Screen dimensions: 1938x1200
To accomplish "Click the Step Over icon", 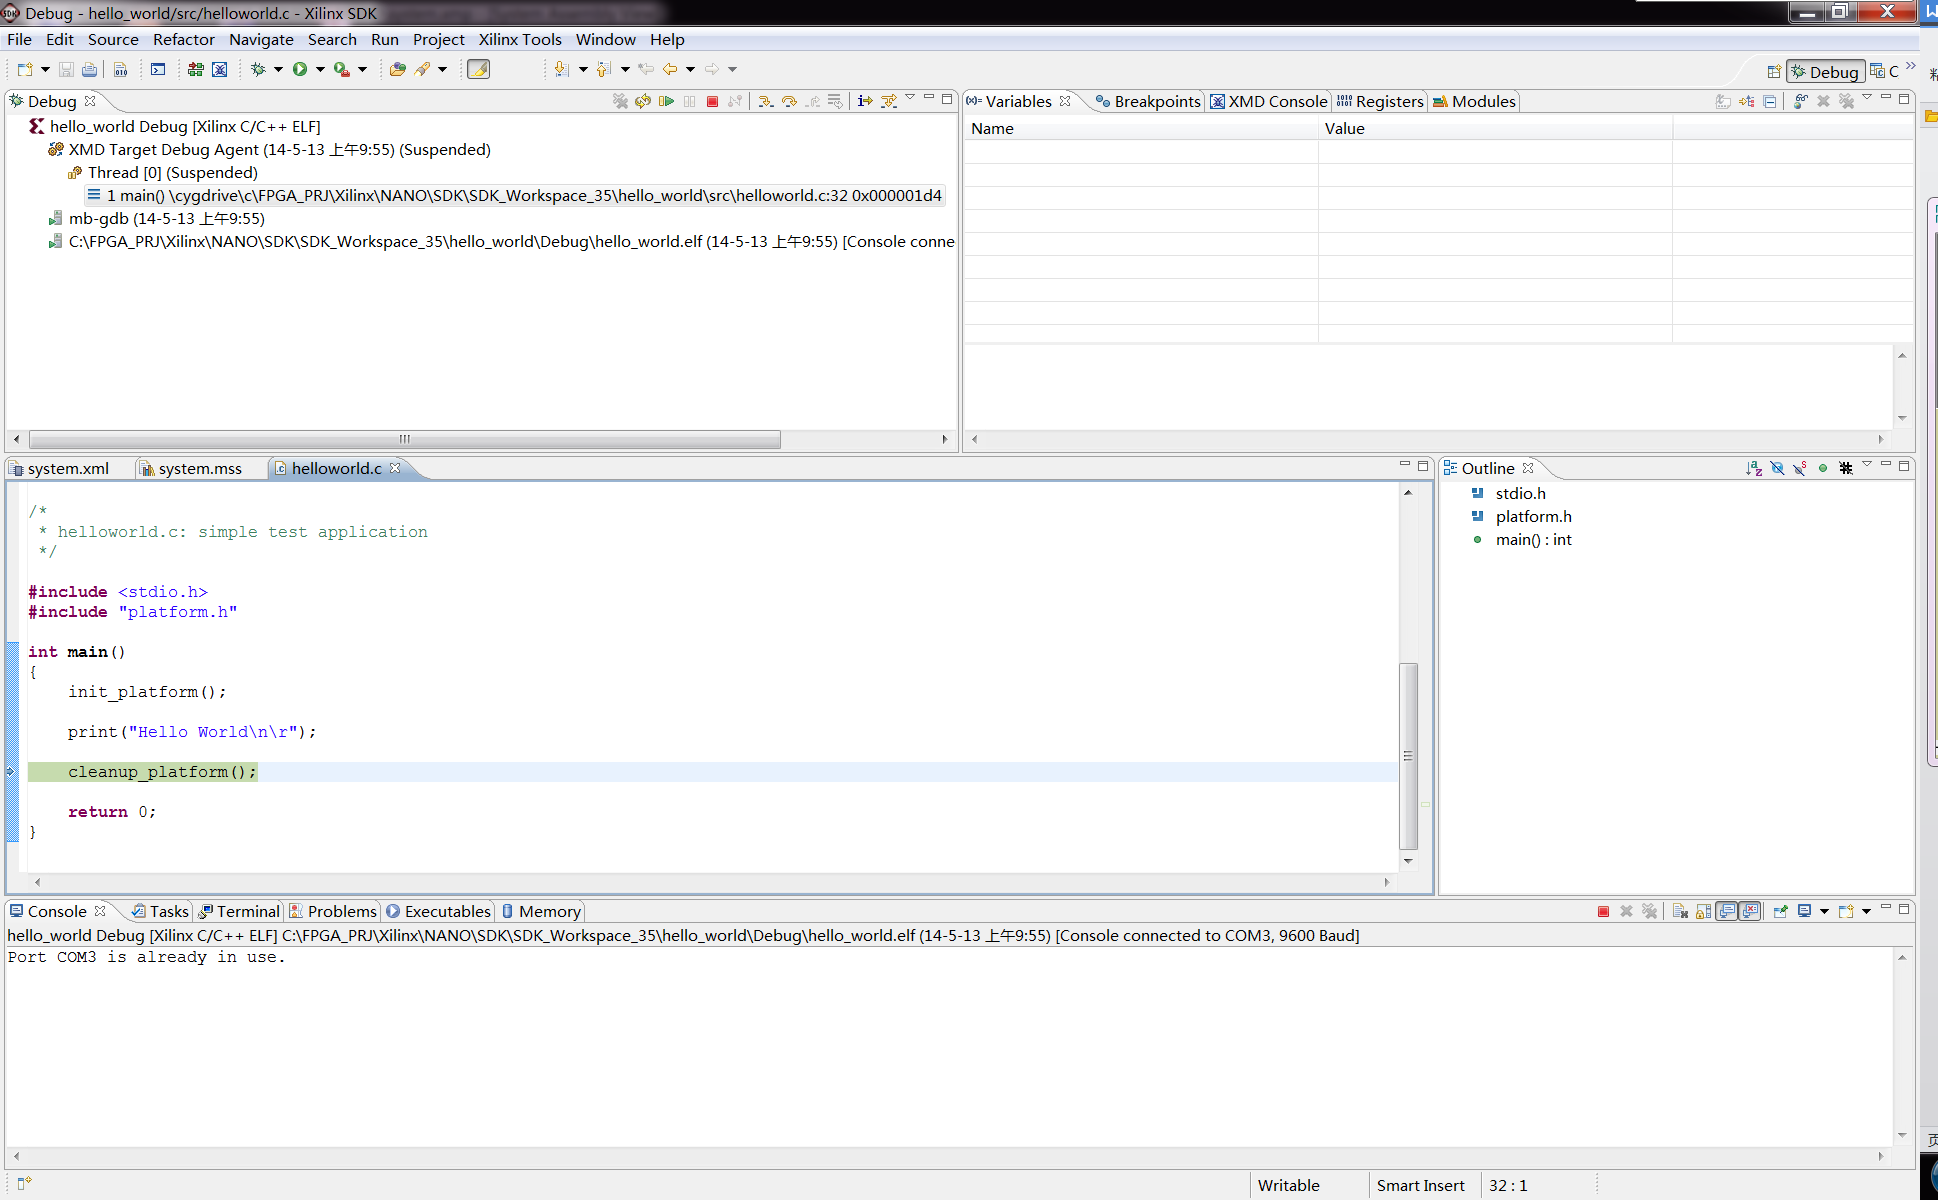I will 789,101.
